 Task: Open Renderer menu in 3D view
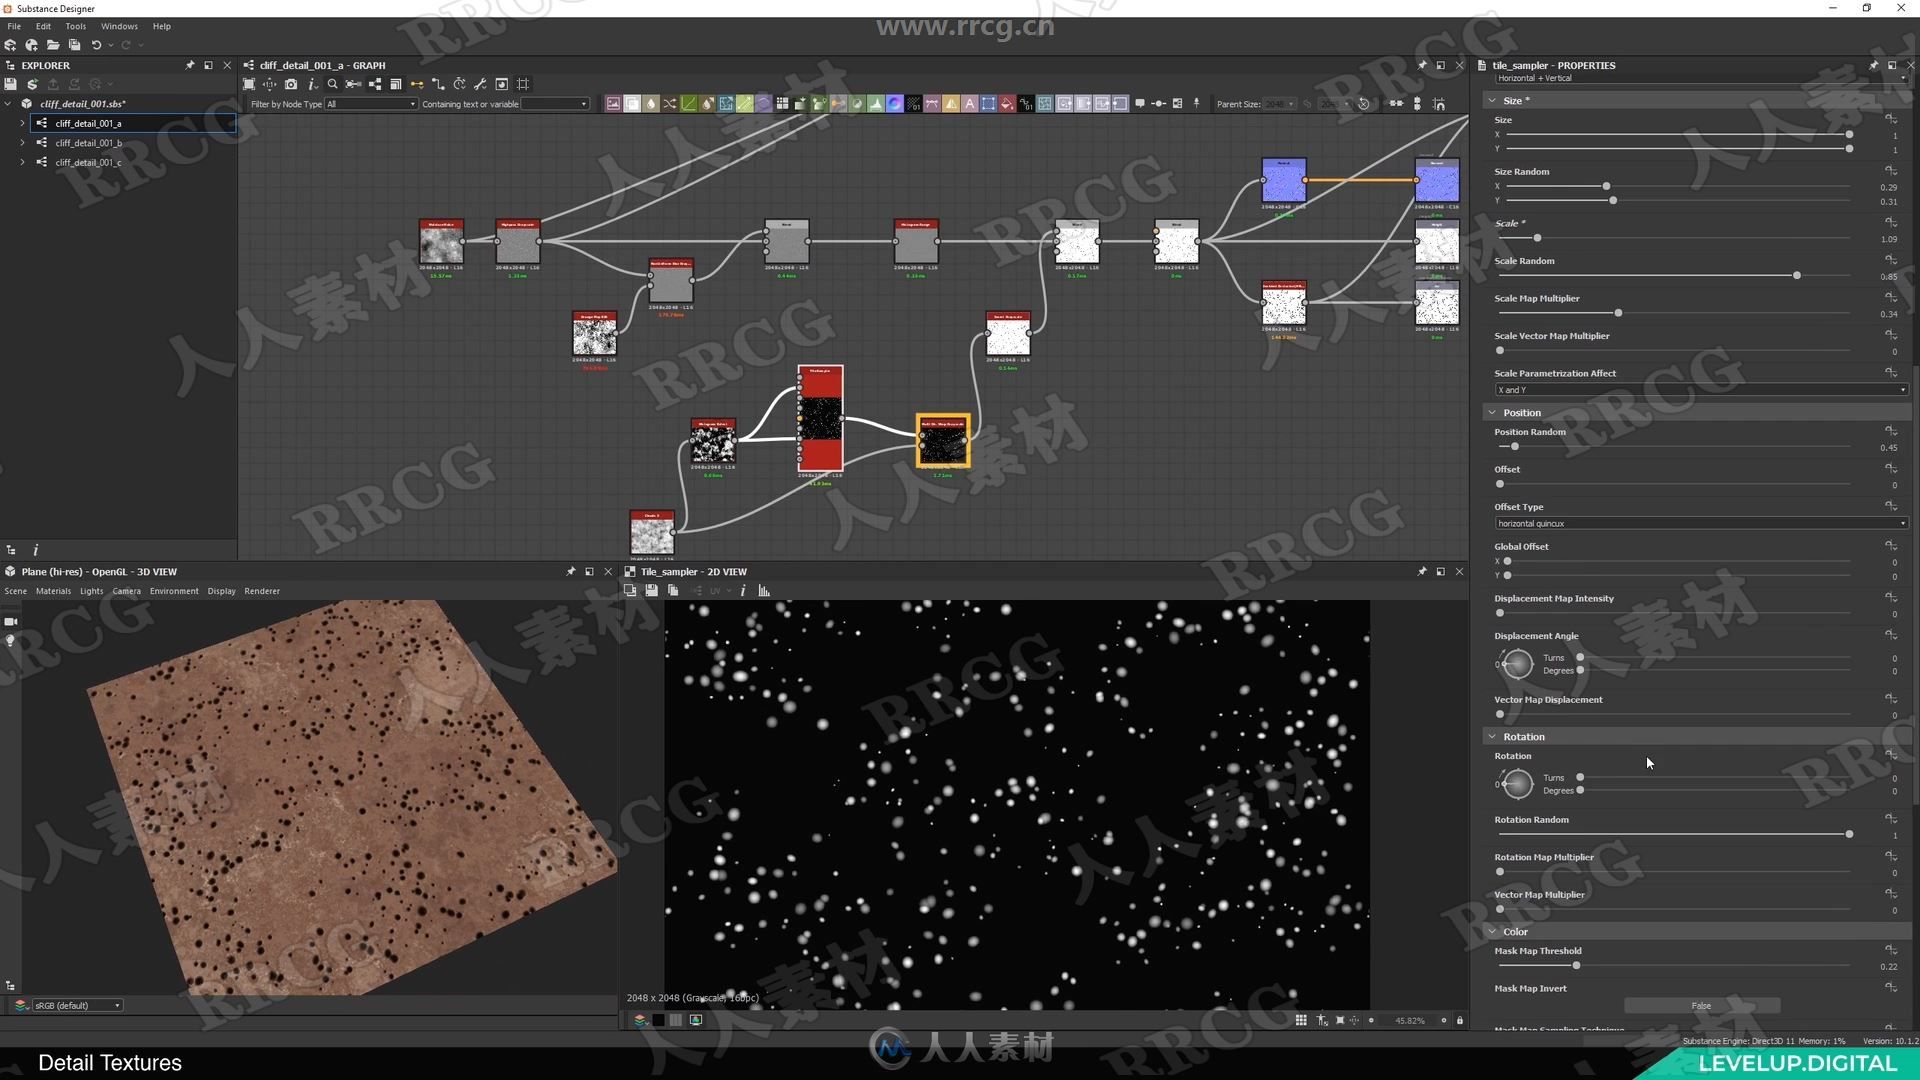click(x=262, y=591)
